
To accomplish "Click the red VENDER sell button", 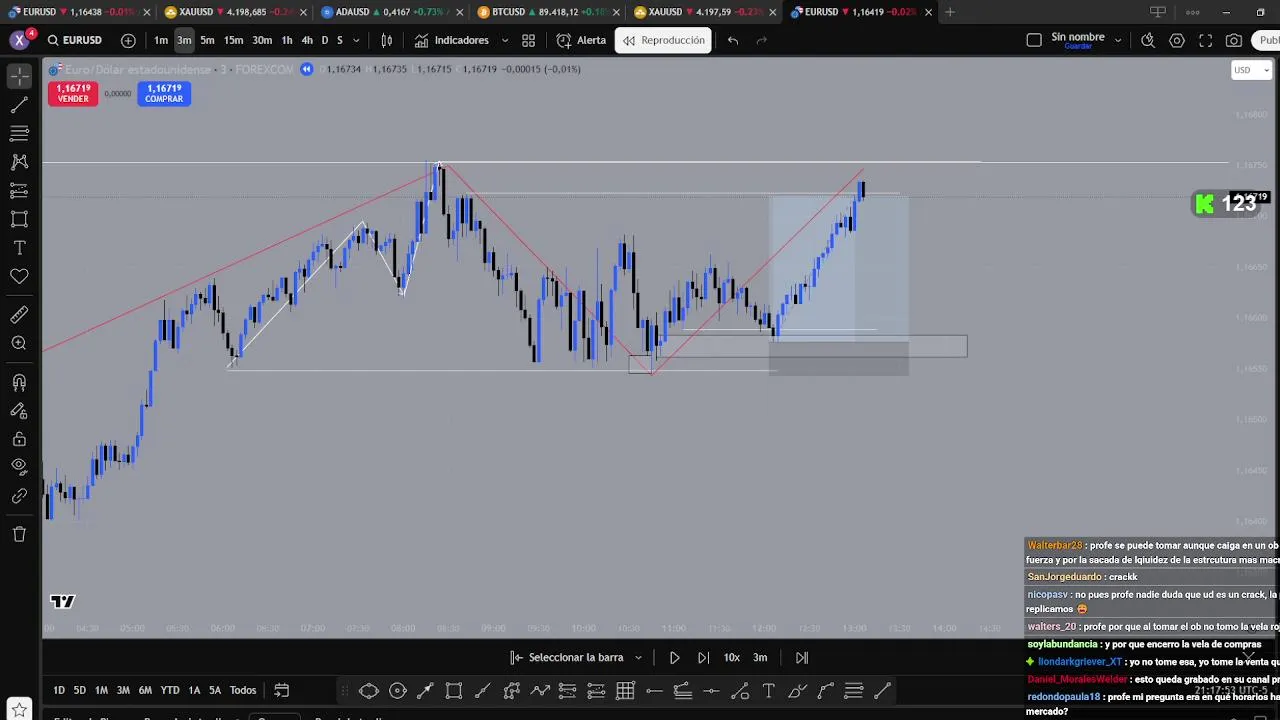I will pos(73,93).
